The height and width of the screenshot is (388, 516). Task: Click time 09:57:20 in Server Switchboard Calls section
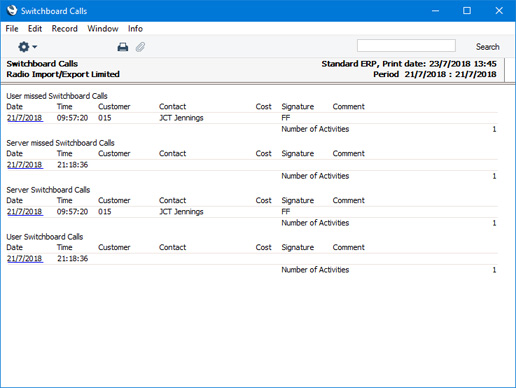point(72,212)
